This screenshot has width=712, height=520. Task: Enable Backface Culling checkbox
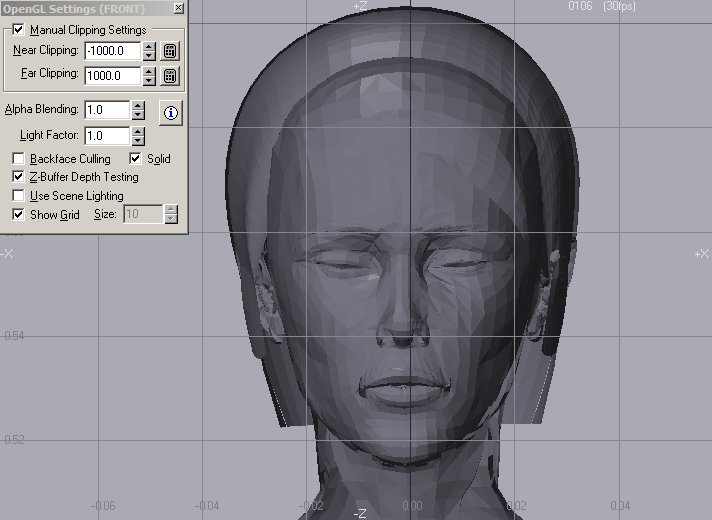18,159
